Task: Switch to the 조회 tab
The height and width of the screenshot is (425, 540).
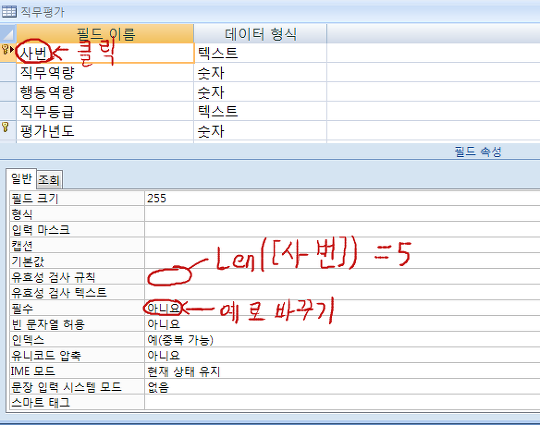Action: pyautogui.click(x=49, y=179)
